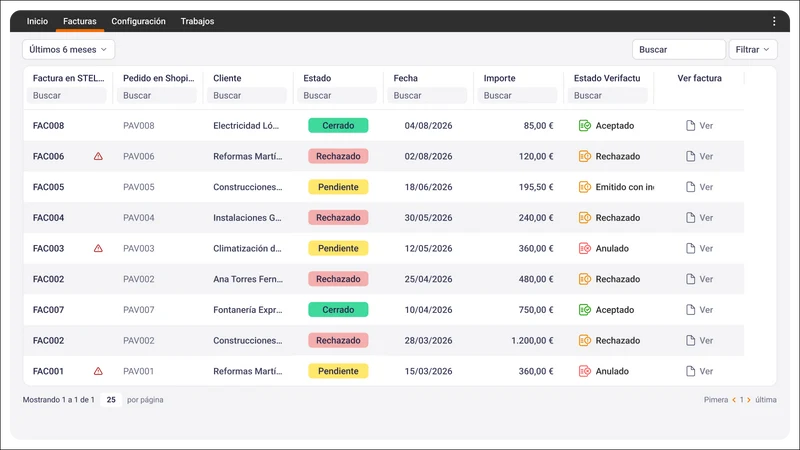The image size is (800, 450).
Task: Click Buscar filter under Importe column
Action: 517,95
